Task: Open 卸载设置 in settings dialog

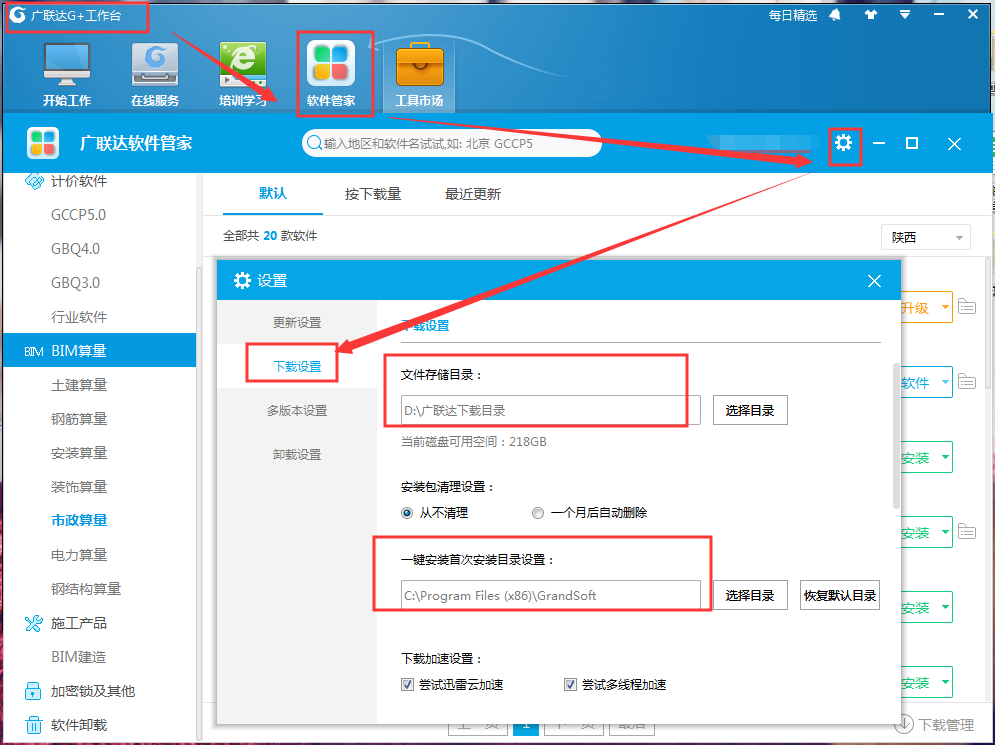Action: 297,454
